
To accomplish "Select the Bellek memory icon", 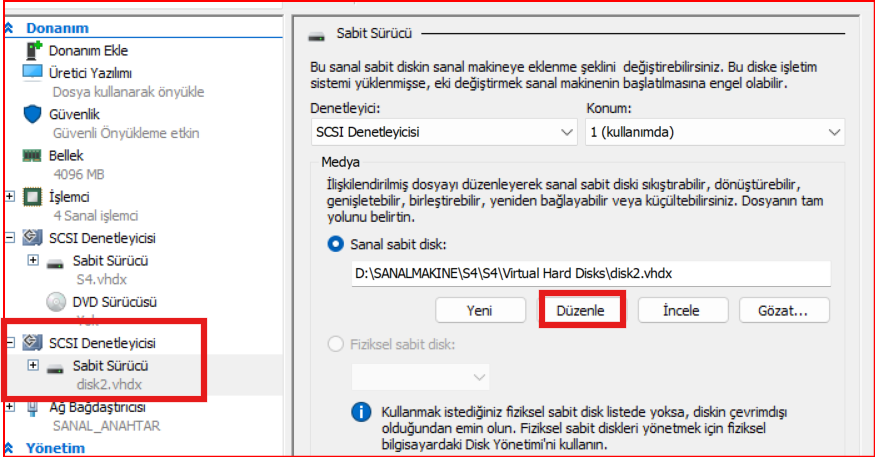I will (32, 156).
